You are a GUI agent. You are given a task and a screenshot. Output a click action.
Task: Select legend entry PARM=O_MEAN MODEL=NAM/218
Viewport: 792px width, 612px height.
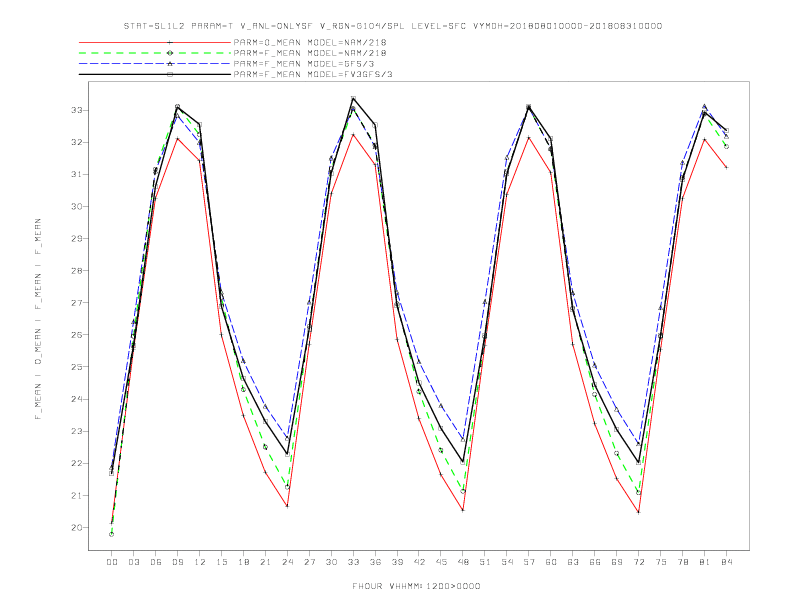310,42
